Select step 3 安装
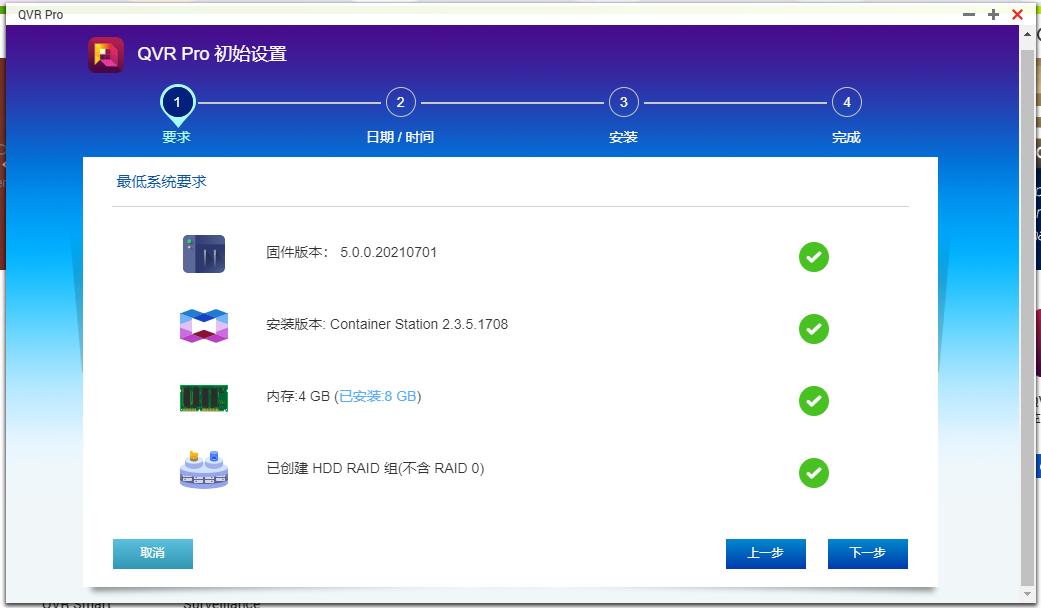Image resolution: width=1041 pixels, height=608 pixels. tap(623, 102)
